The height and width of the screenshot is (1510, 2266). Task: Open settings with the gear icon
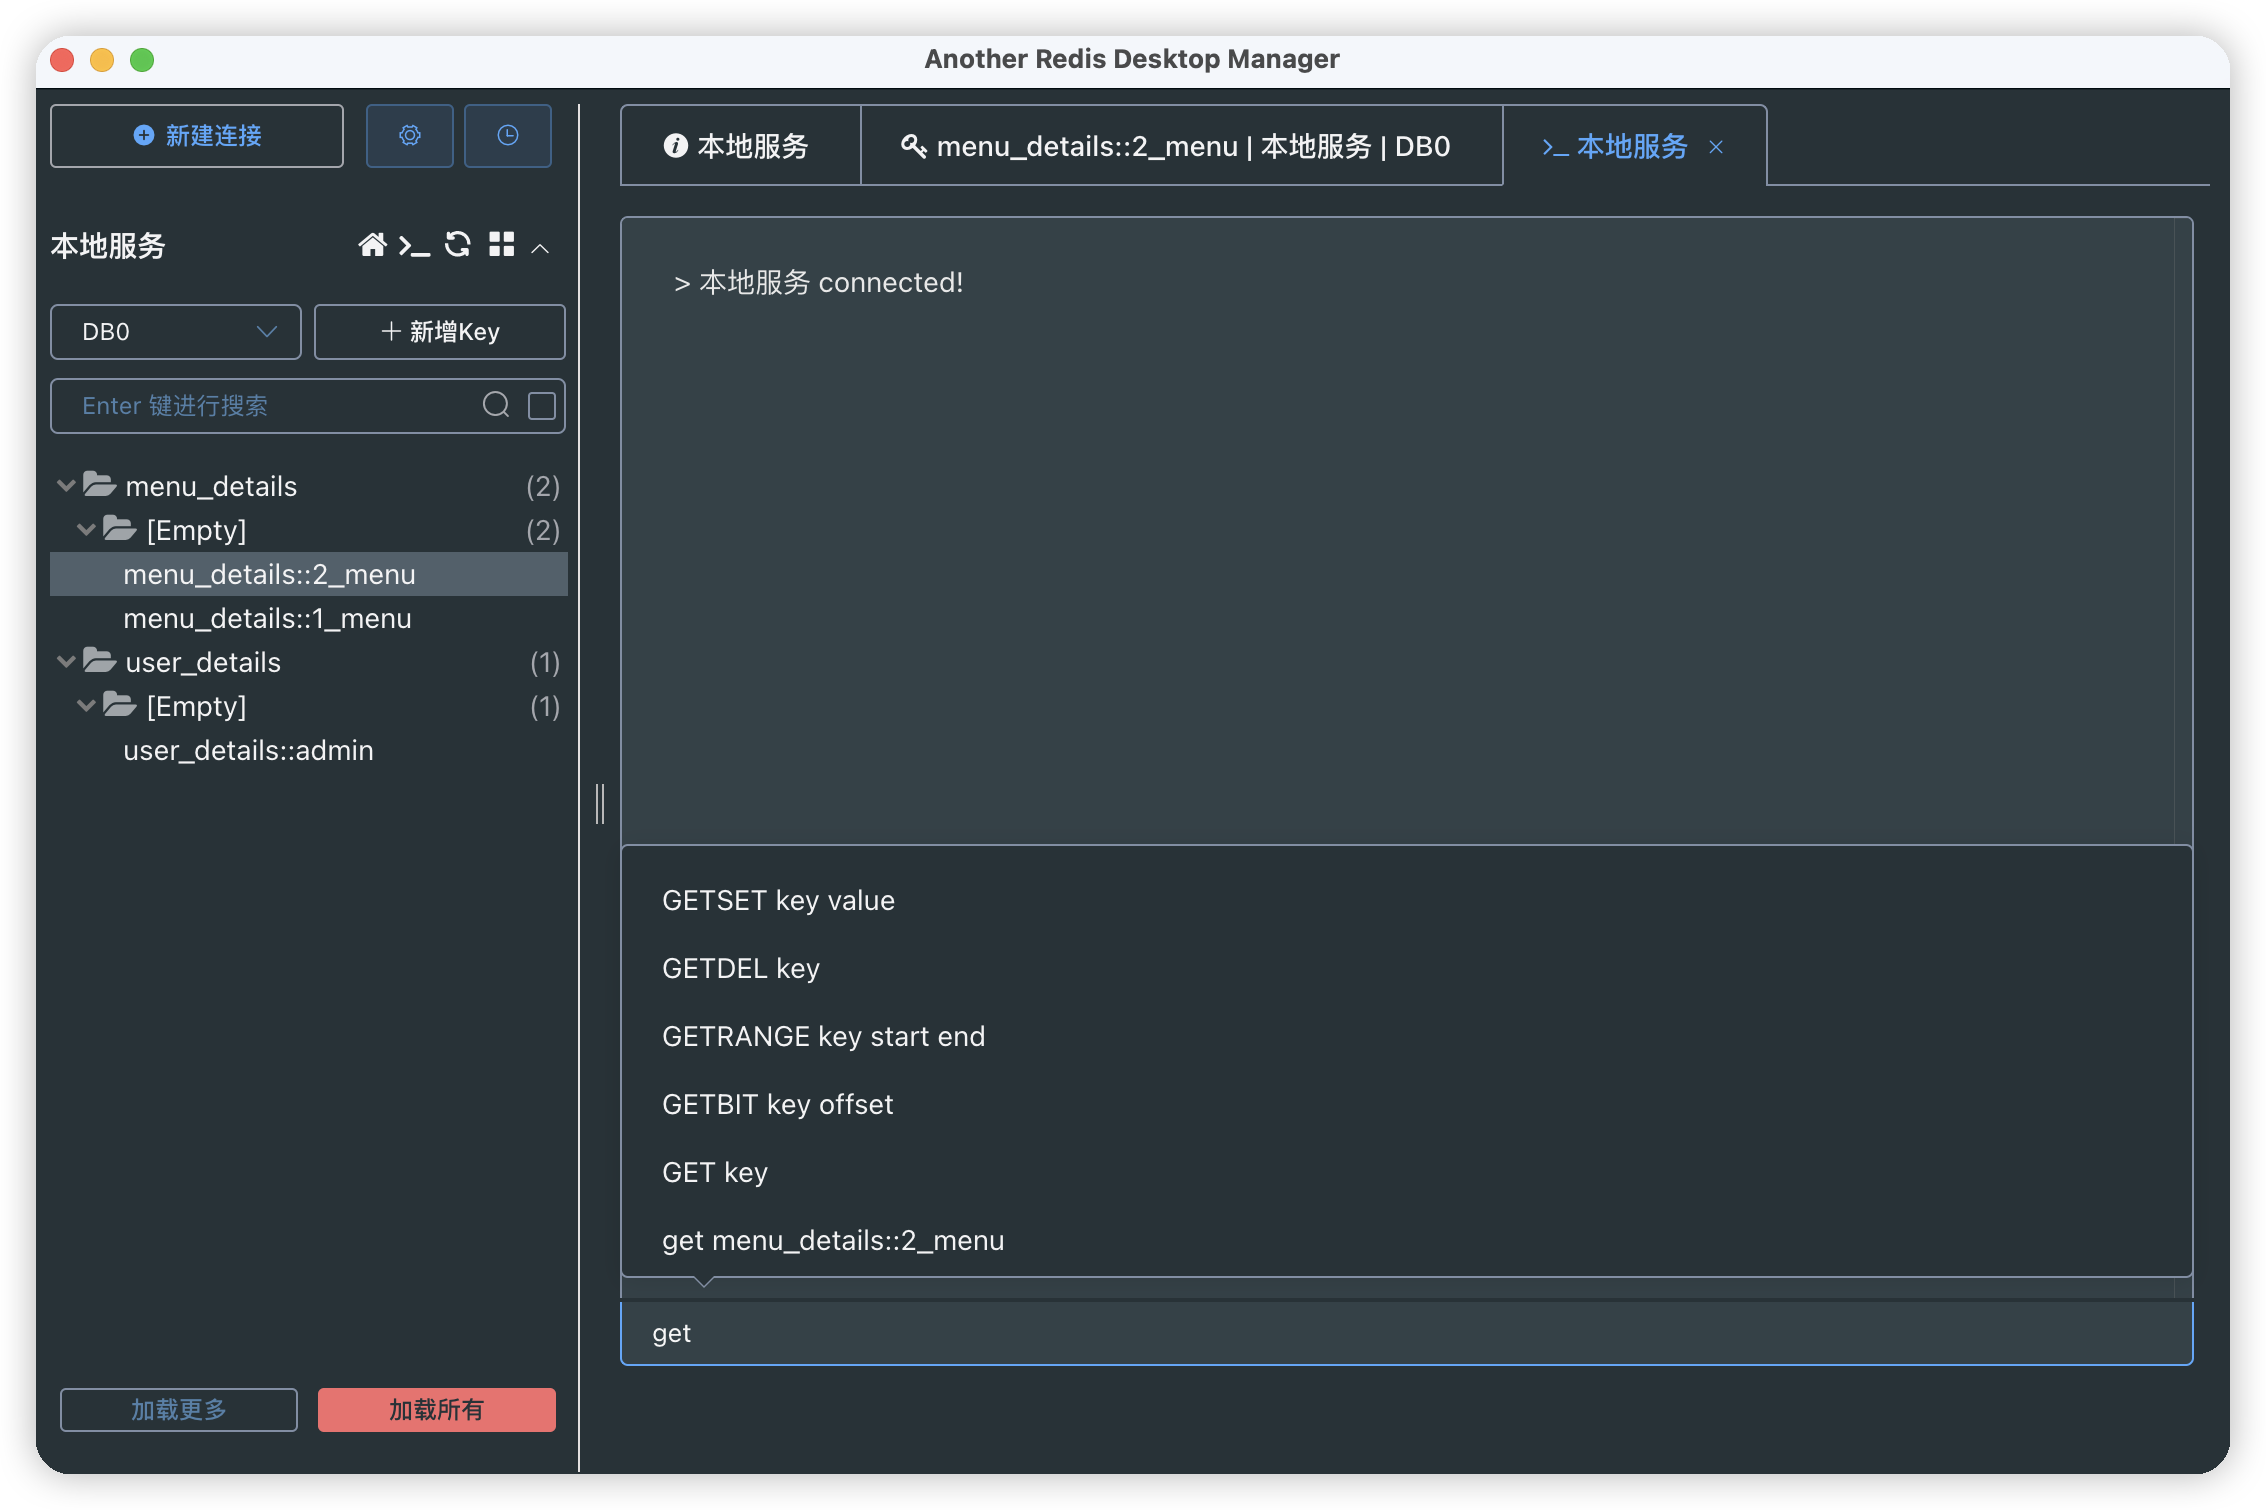click(x=409, y=135)
